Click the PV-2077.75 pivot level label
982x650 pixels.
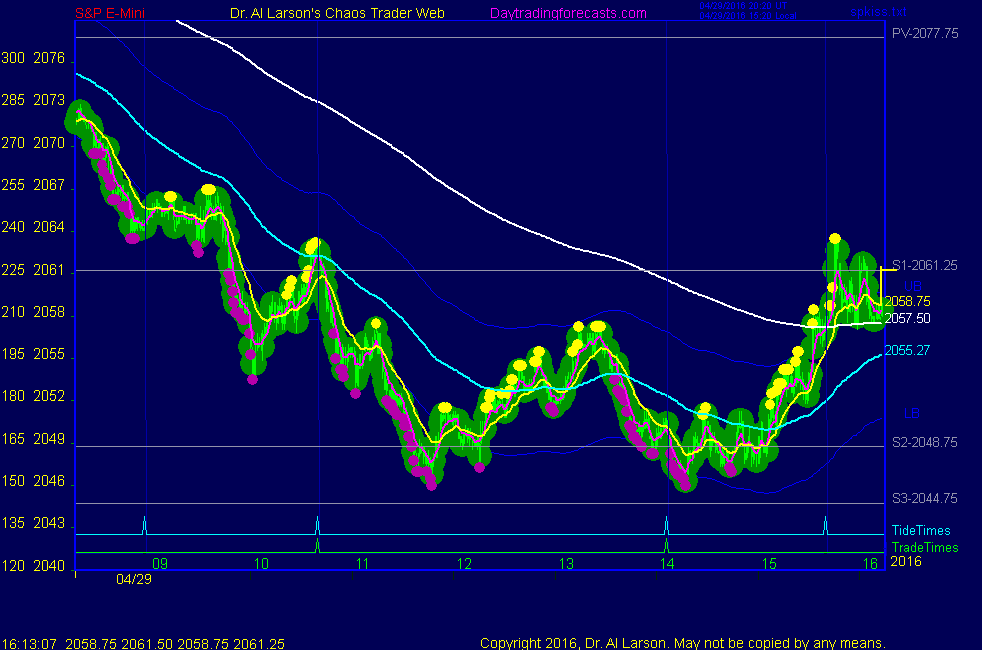click(925, 33)
